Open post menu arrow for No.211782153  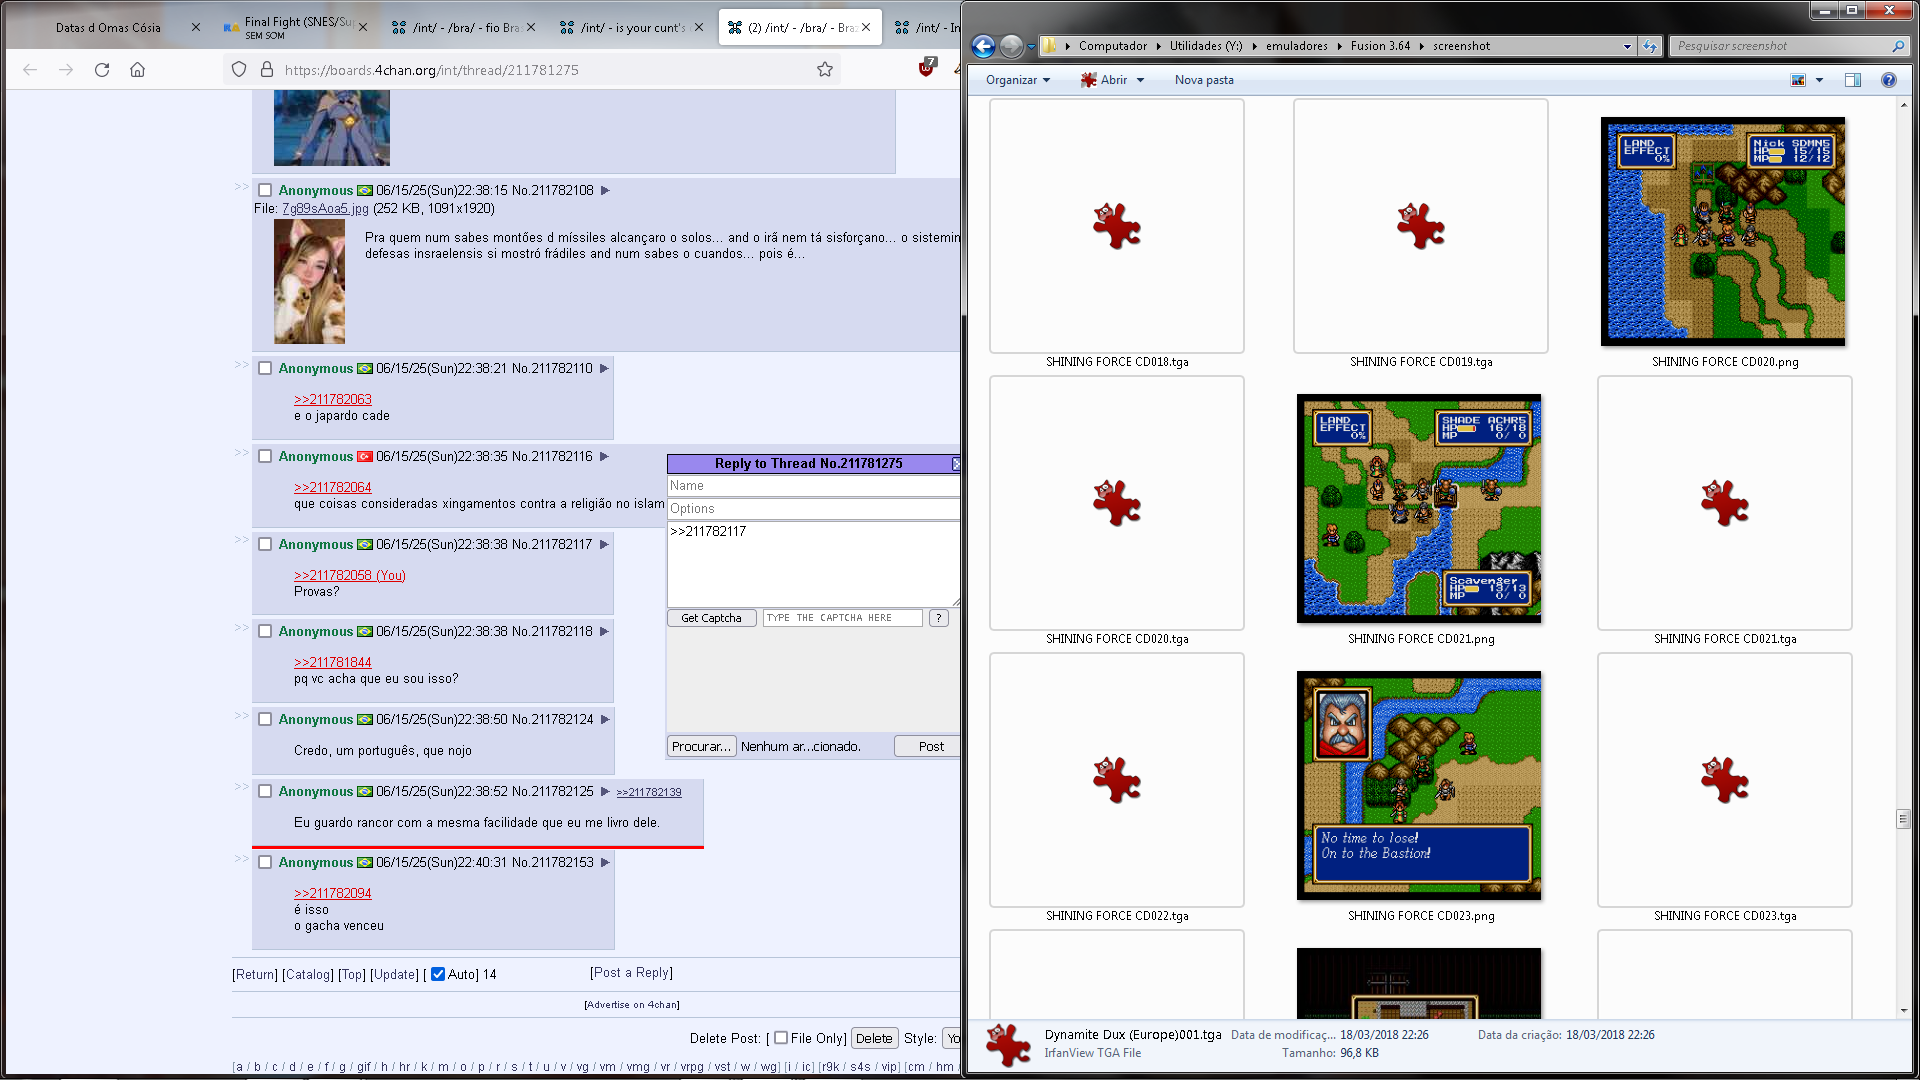click(x=605, y=862)
